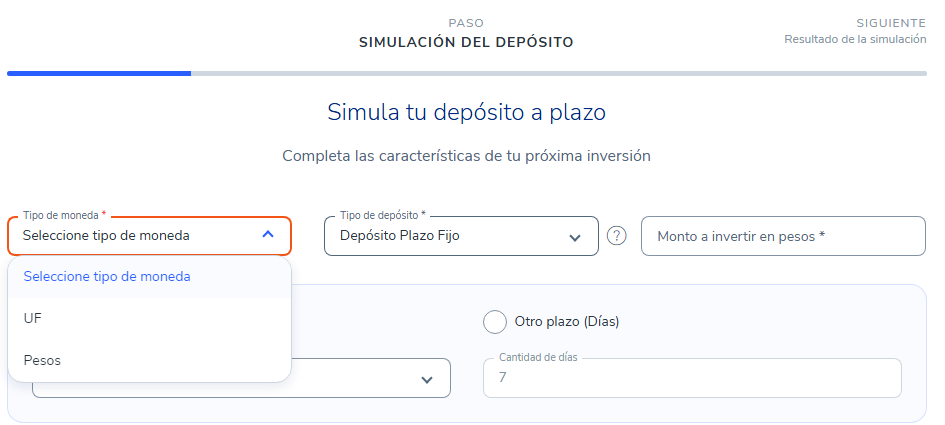The height and width of the screenshot is (425, 945).
Task: Focus the Cantidad de días input field
Action: point(692,378)
